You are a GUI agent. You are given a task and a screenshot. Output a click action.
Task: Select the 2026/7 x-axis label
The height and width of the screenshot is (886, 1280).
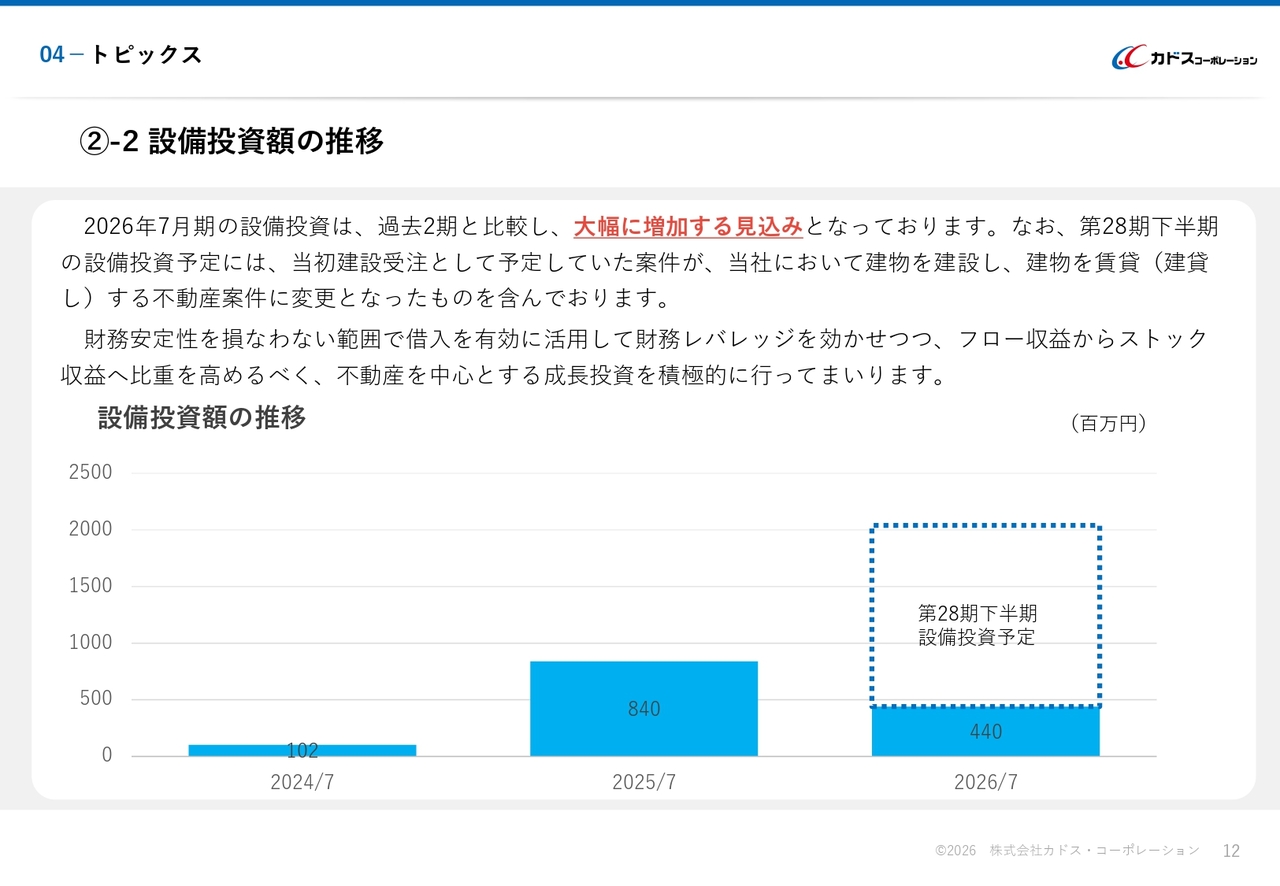point(985,783)
